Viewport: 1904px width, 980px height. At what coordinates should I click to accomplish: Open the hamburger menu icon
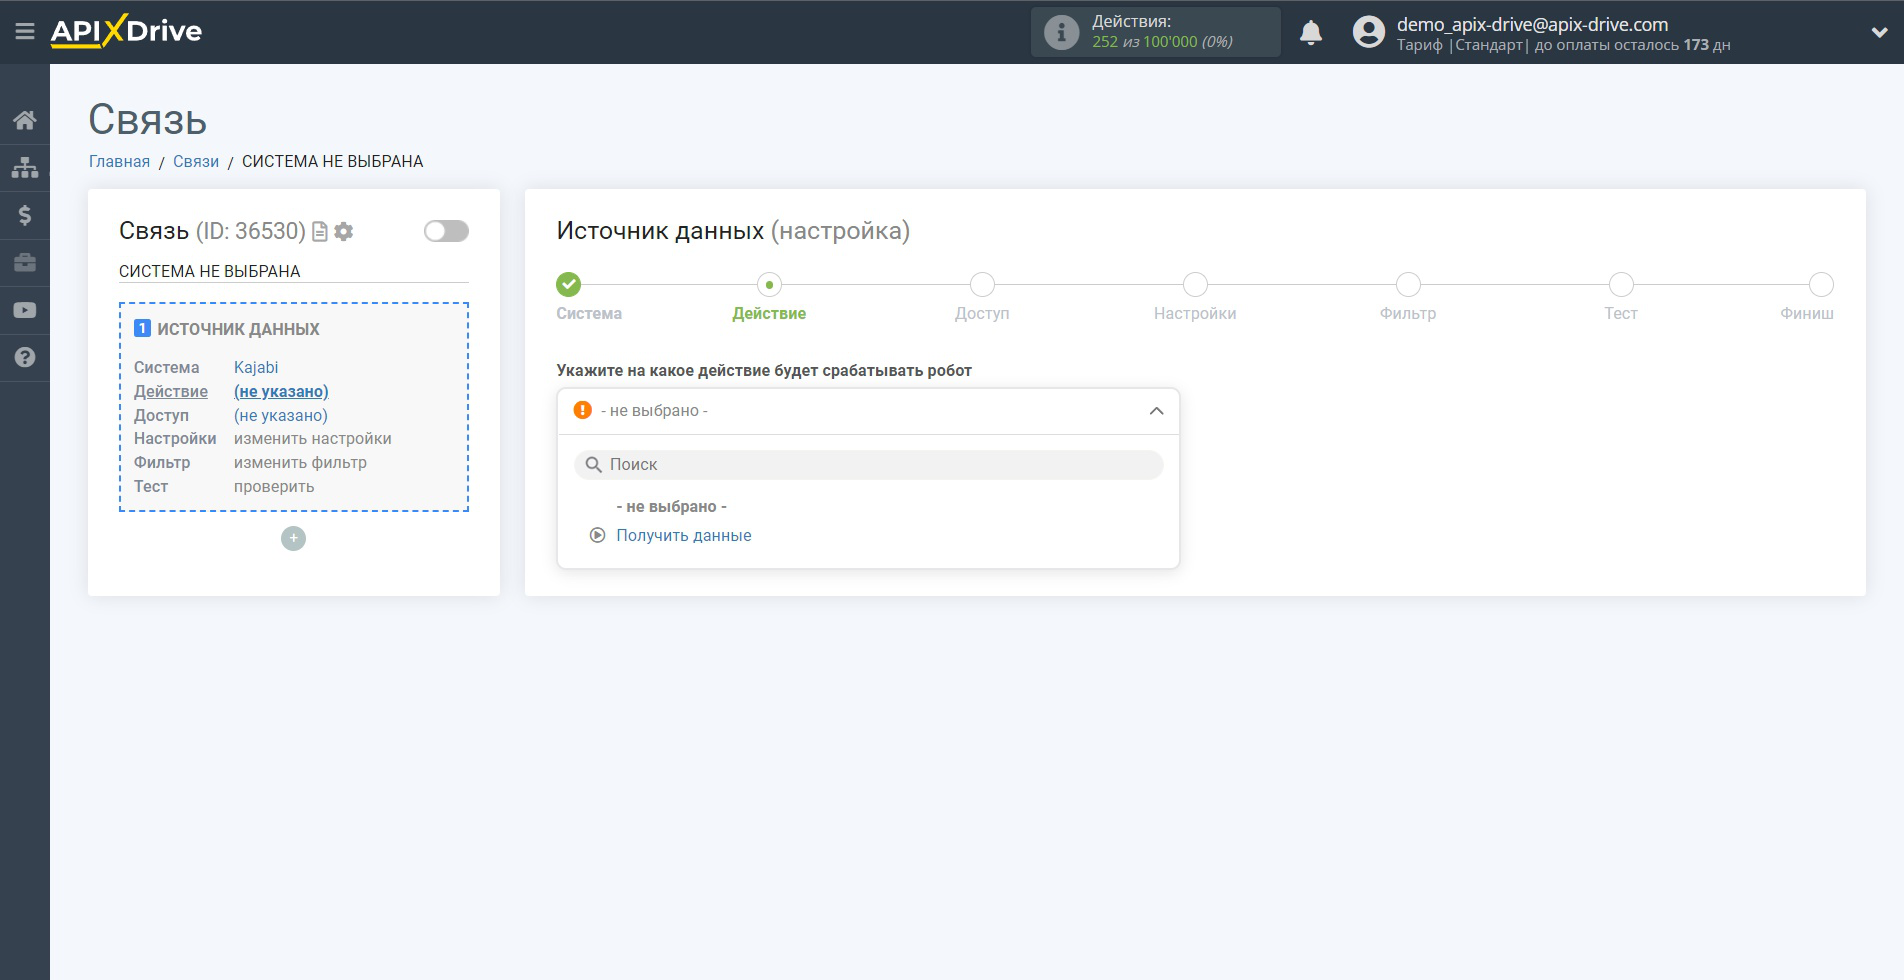click(25, 32)
